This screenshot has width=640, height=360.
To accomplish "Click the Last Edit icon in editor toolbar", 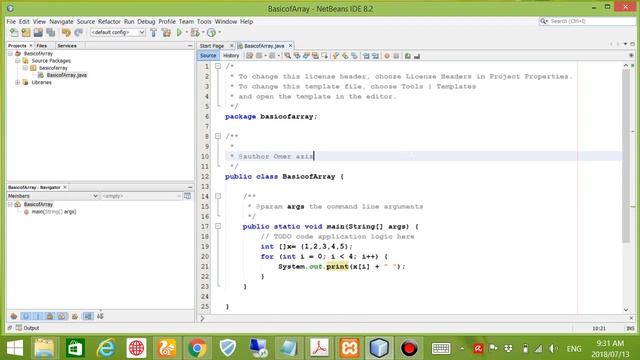I will click(x=249, y=56).
